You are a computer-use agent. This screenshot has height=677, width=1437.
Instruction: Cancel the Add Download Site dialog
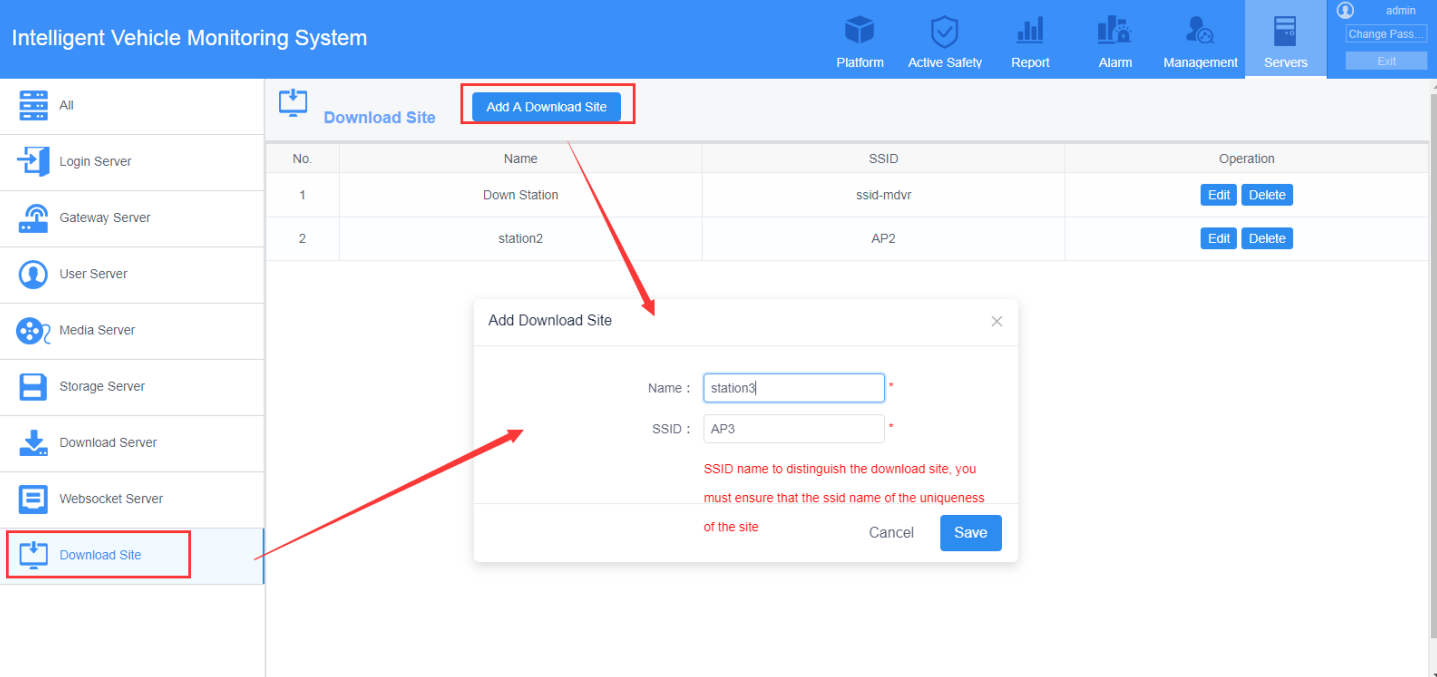pyautogui.click(x=891, y=533)
